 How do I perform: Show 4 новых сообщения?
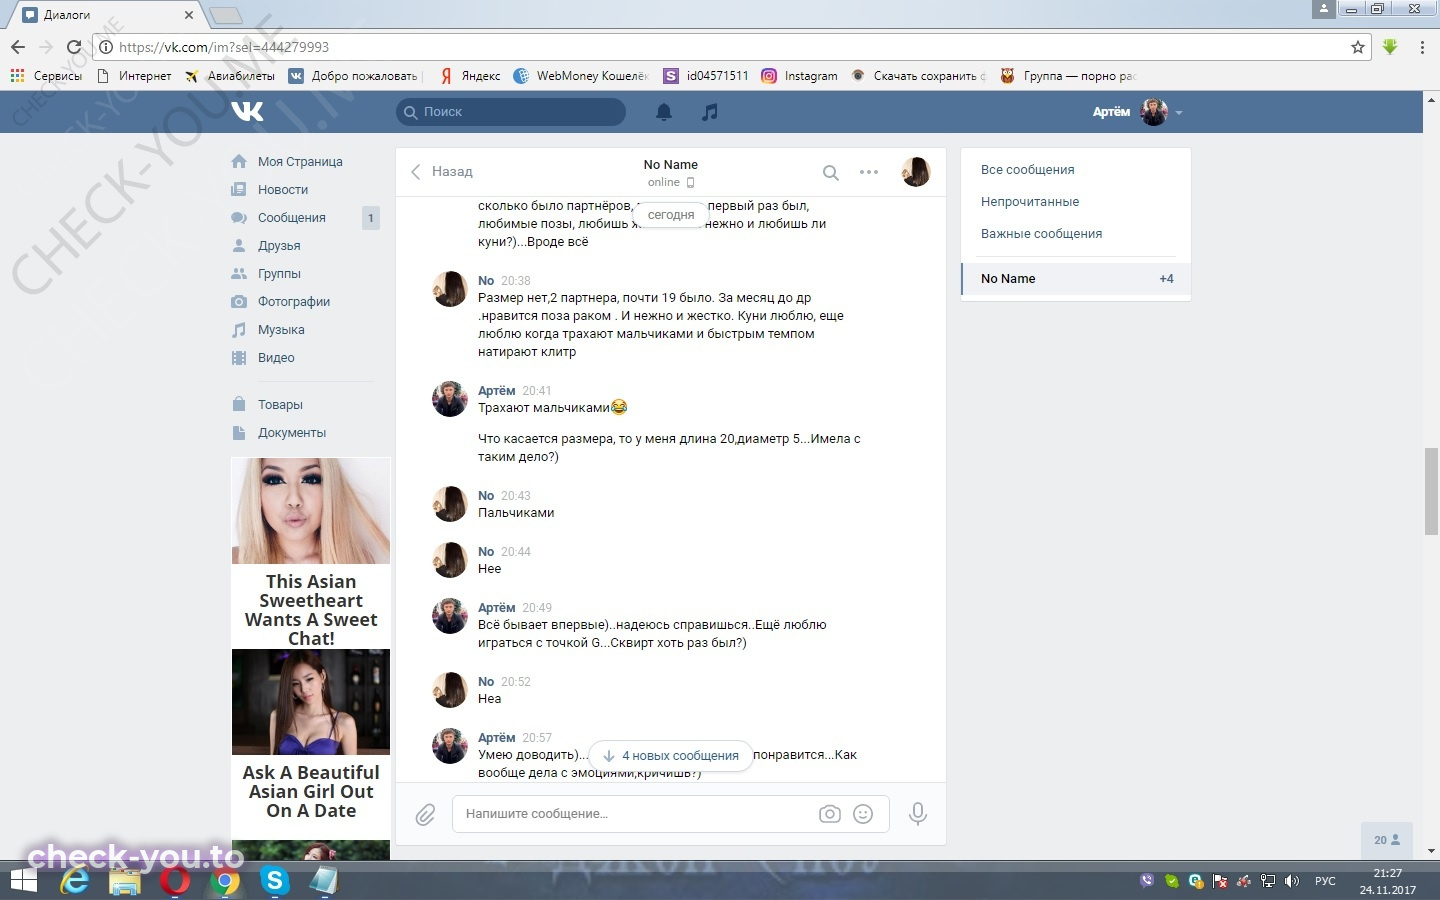670,756
